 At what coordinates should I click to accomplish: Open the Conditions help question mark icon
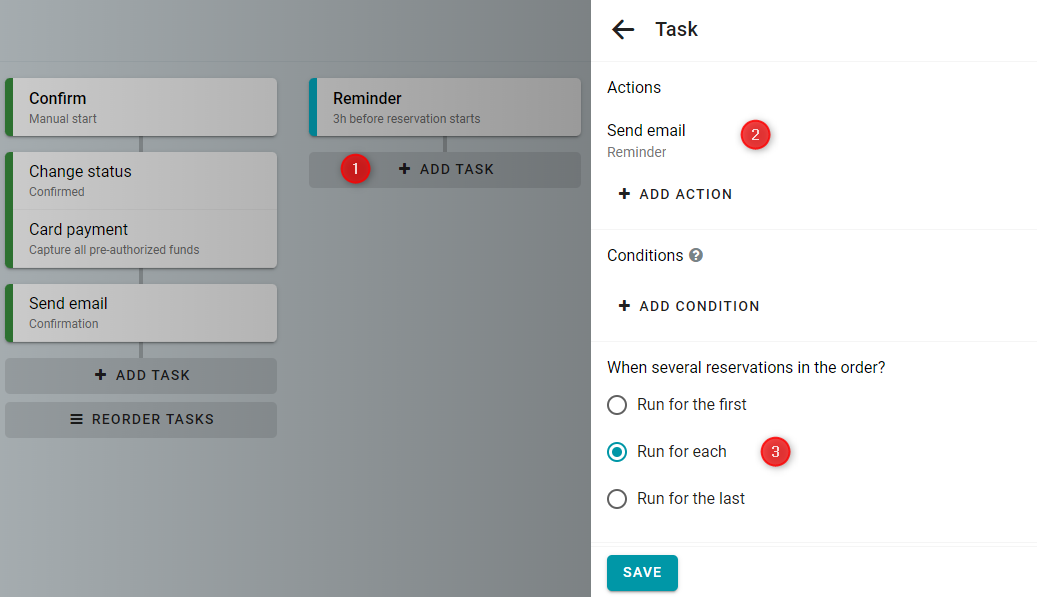pyautogui.click(x=696, y=255)
